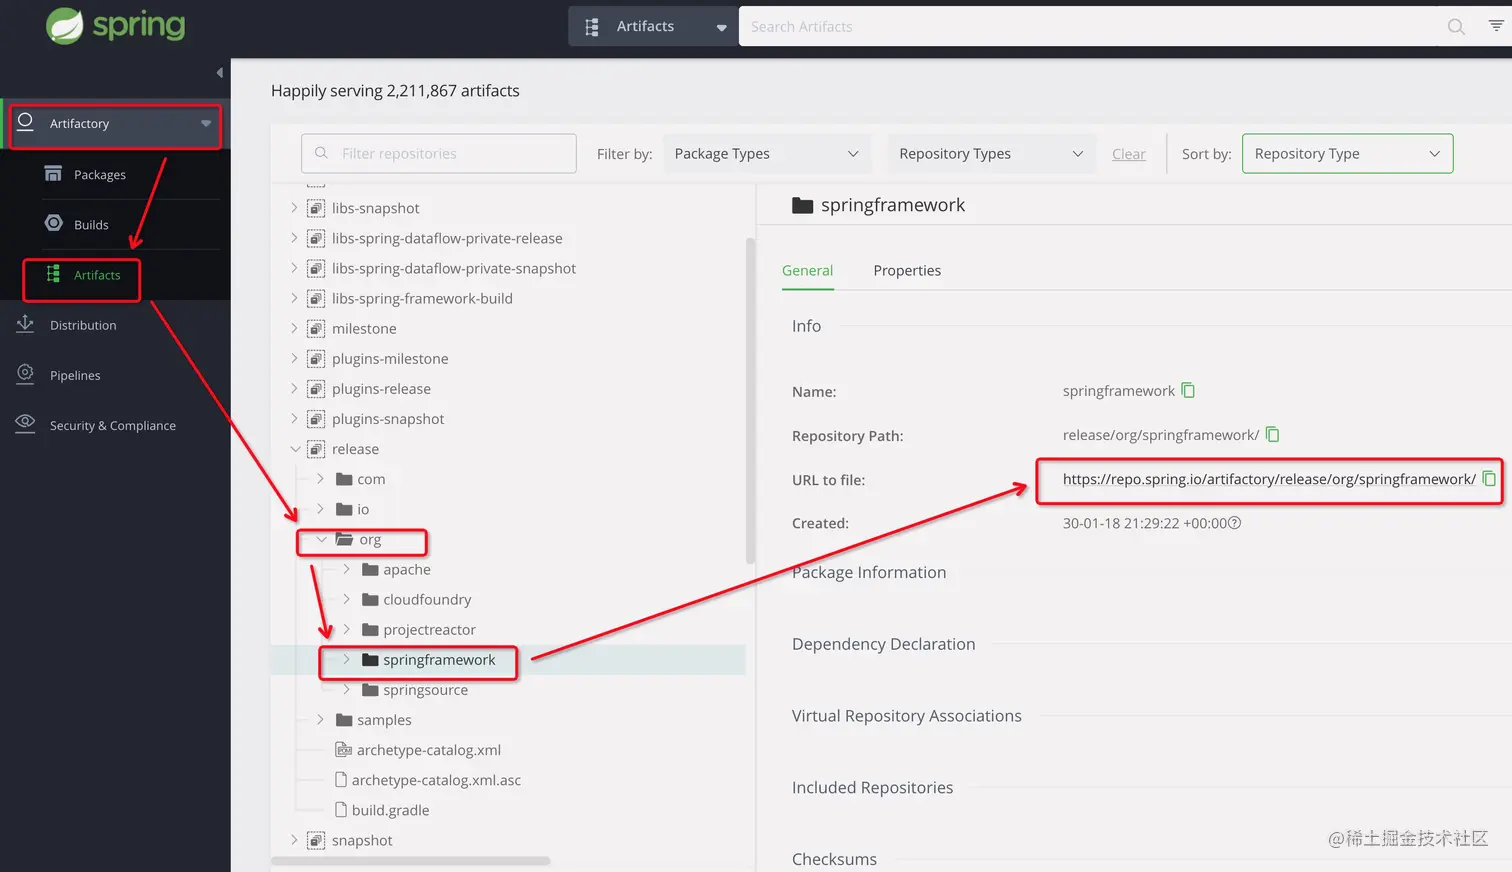
Task: Click the repository tree horizontal scrollbar
Action: pos(410,861)
